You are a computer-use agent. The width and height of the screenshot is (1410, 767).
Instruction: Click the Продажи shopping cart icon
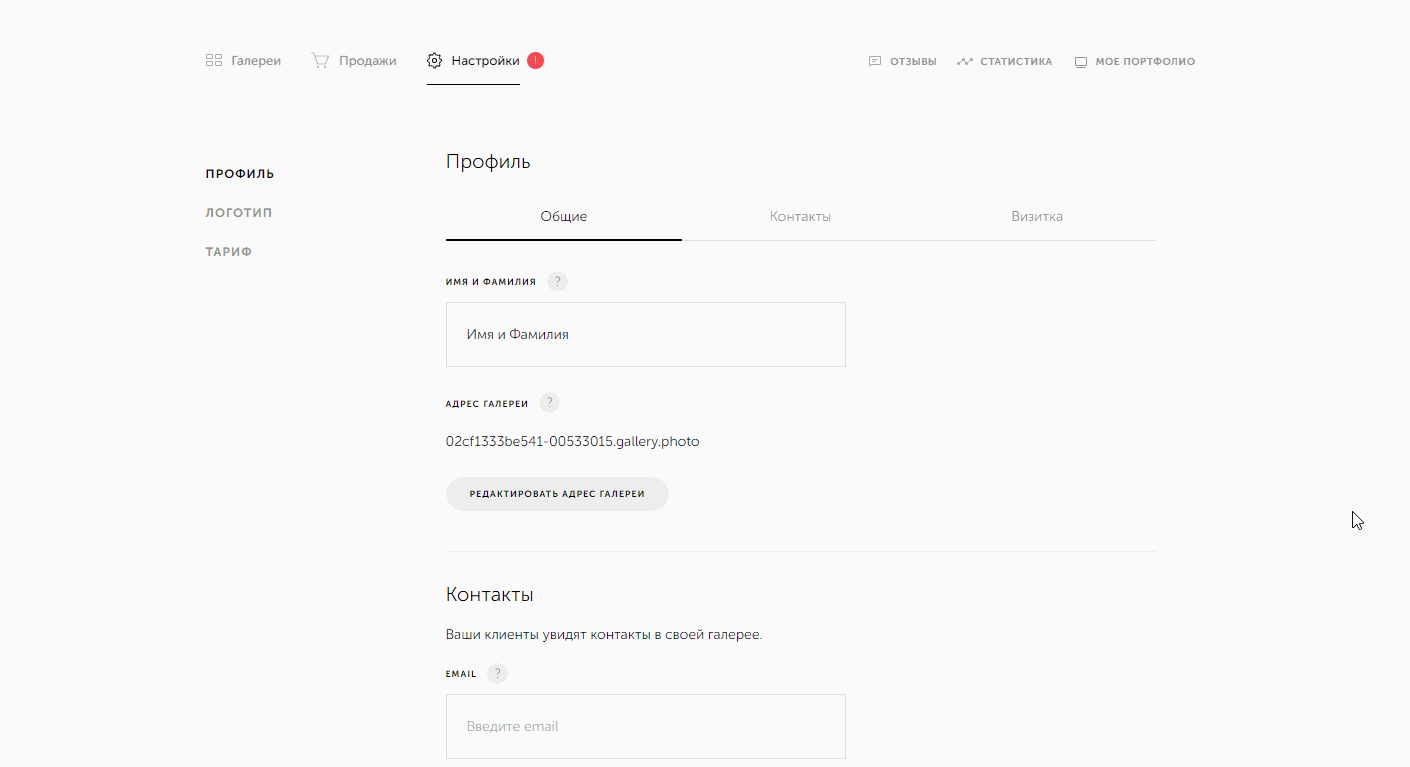tap(320, 61)
